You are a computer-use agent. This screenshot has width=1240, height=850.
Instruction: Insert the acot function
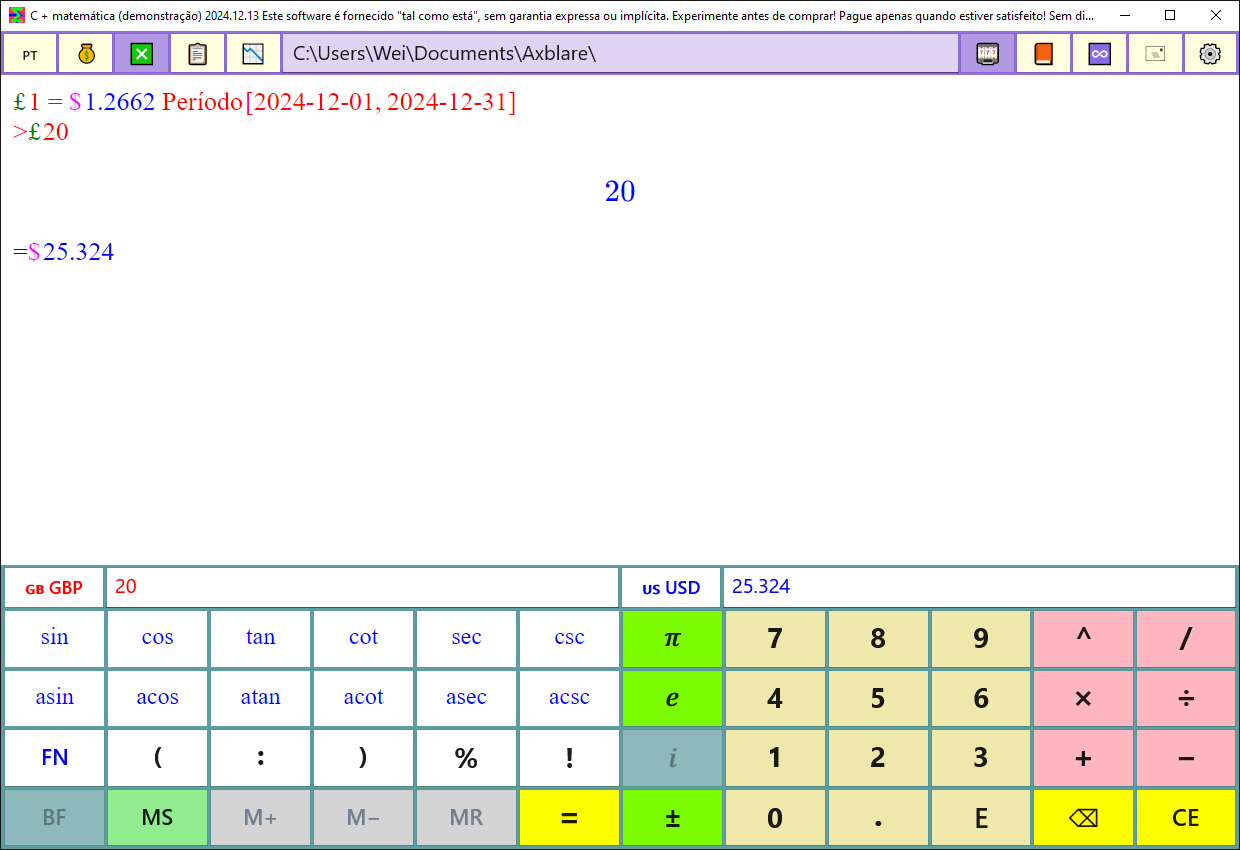pyautogui.click(x=364, y=698)
